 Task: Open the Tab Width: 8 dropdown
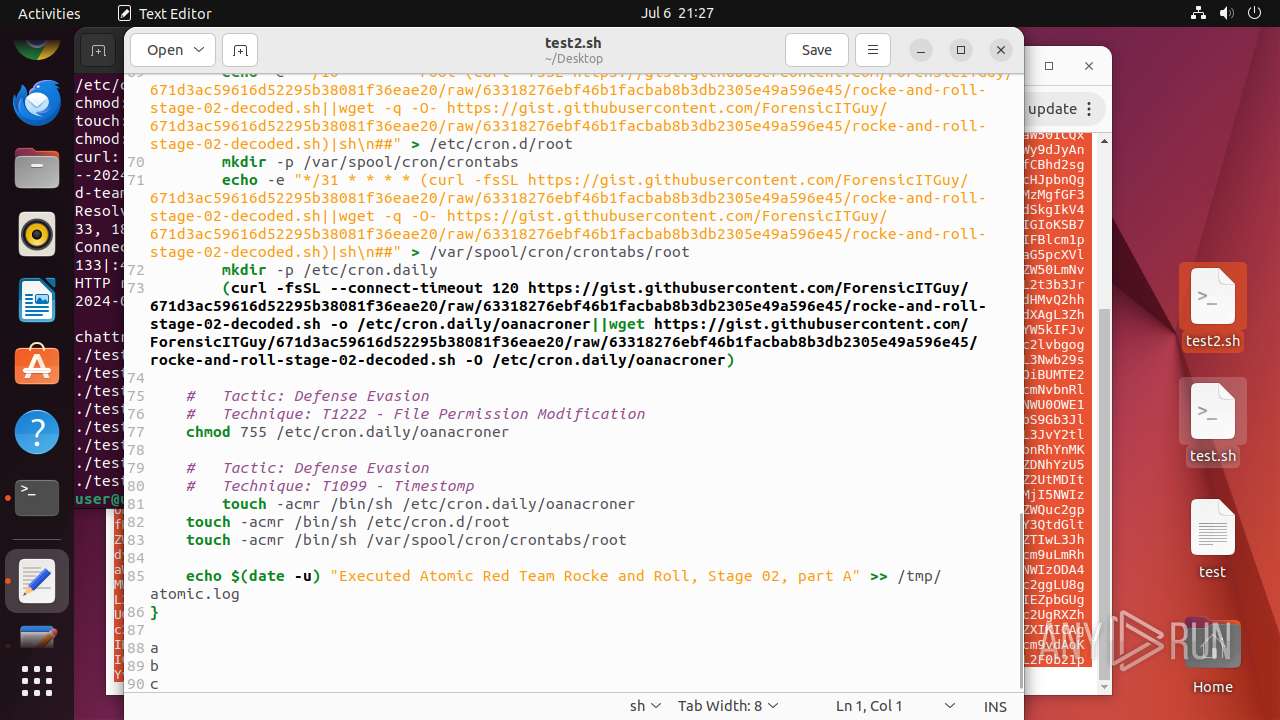727,706
